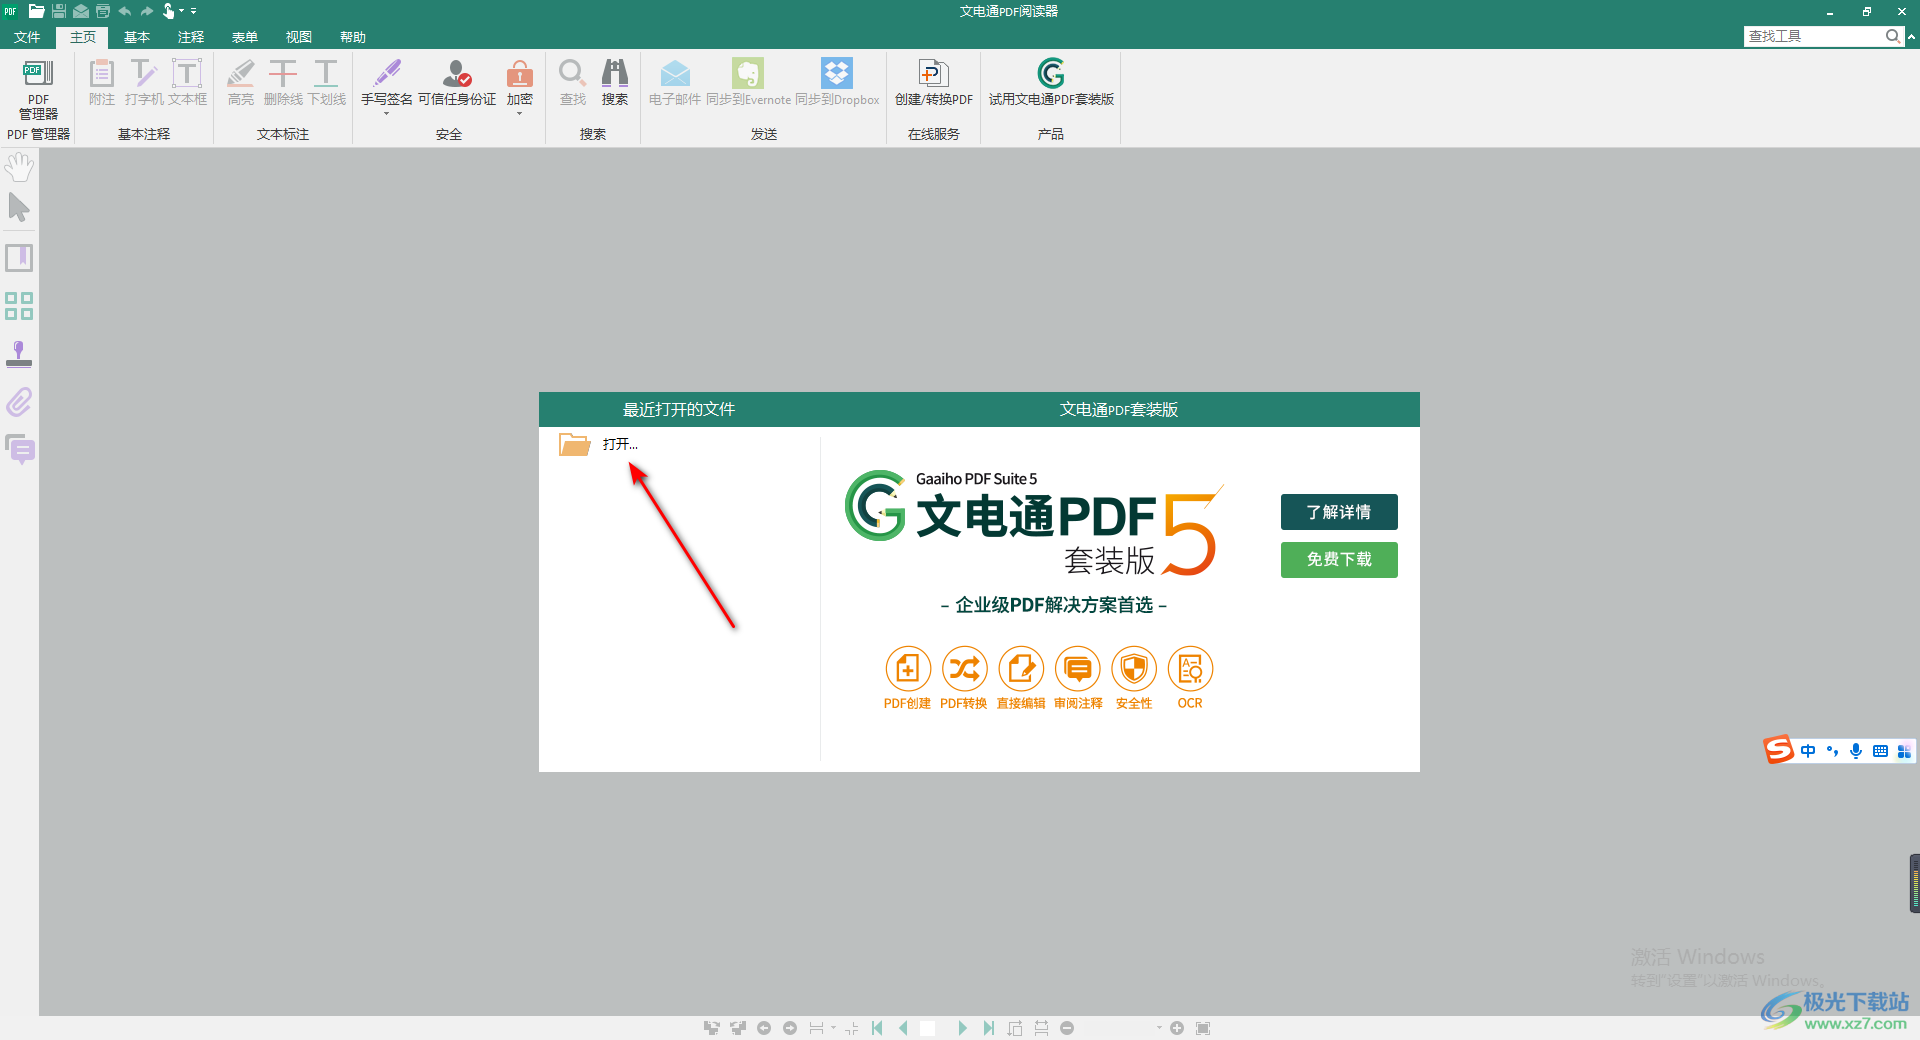Go to first page in status bar
The image size is (1920, 1040).
pyautogui.click(x=877, y=1028)
